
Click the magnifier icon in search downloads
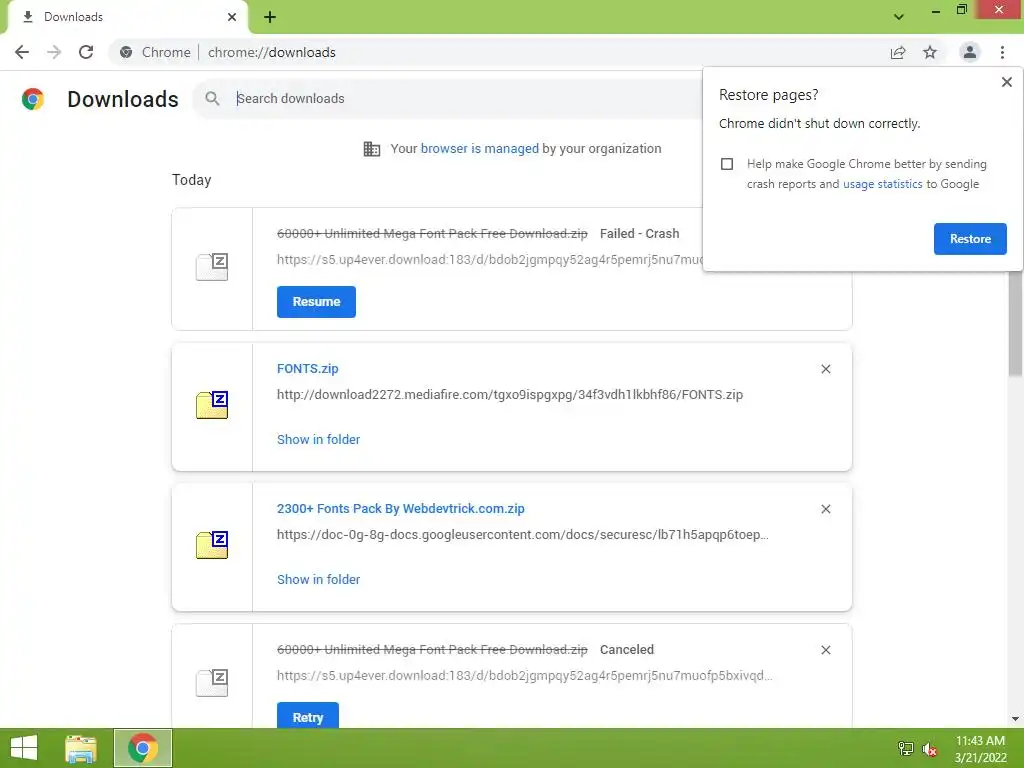[212, 99]
